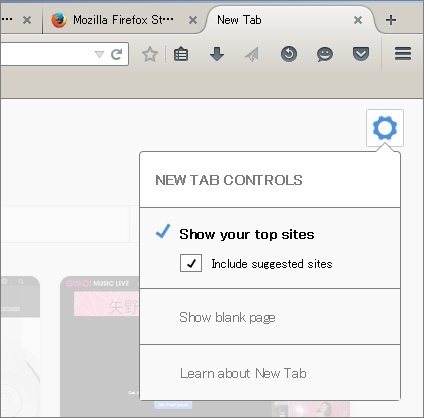Open the hamburger menu button
Image resolution: width=424 pixels, height=418 pixels.
pos(403,54)
